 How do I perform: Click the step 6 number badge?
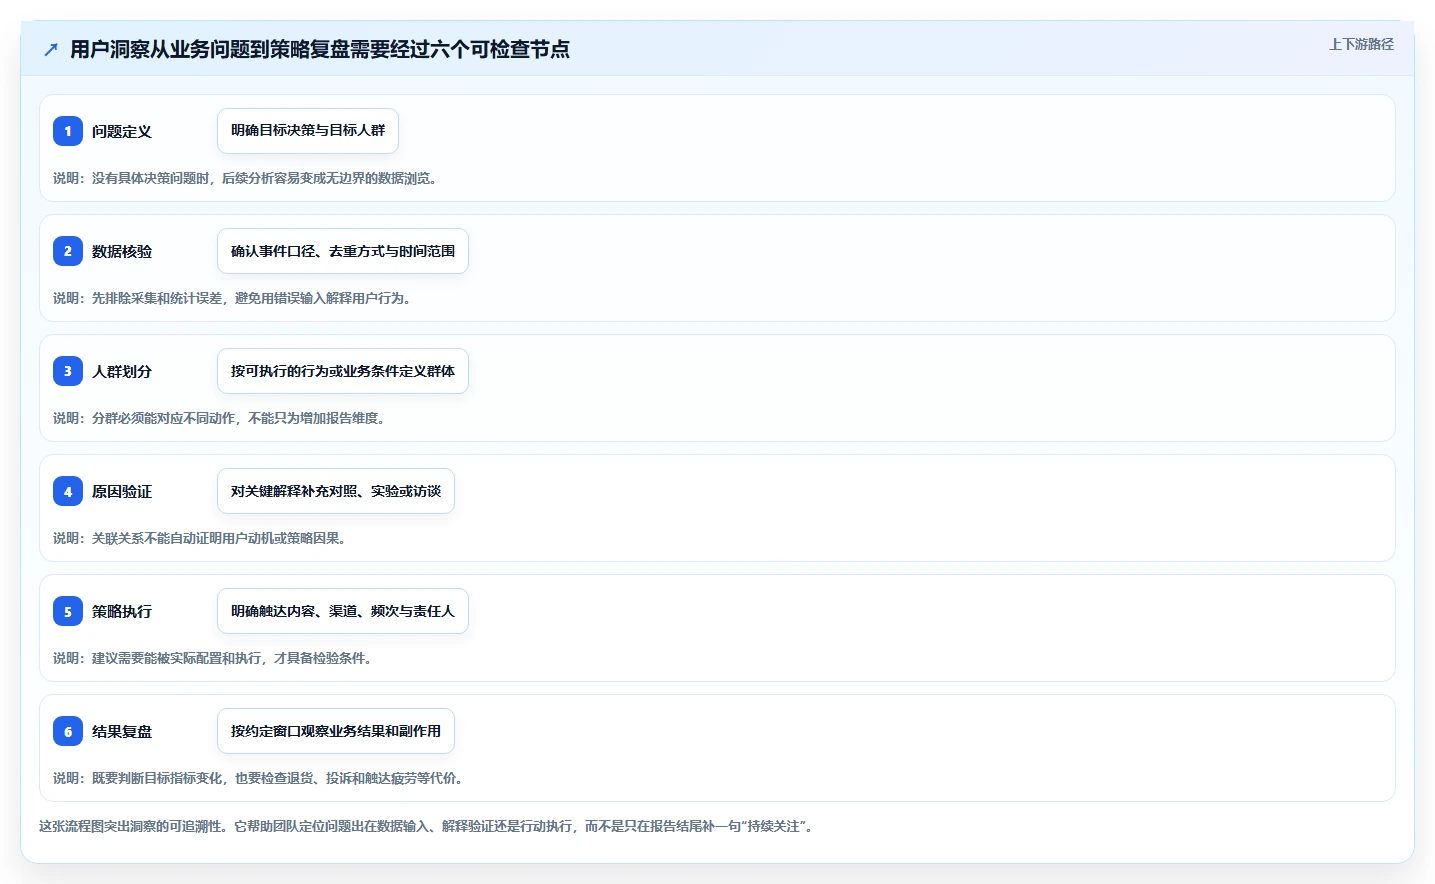pyautogui.click(x=68, y=731)
